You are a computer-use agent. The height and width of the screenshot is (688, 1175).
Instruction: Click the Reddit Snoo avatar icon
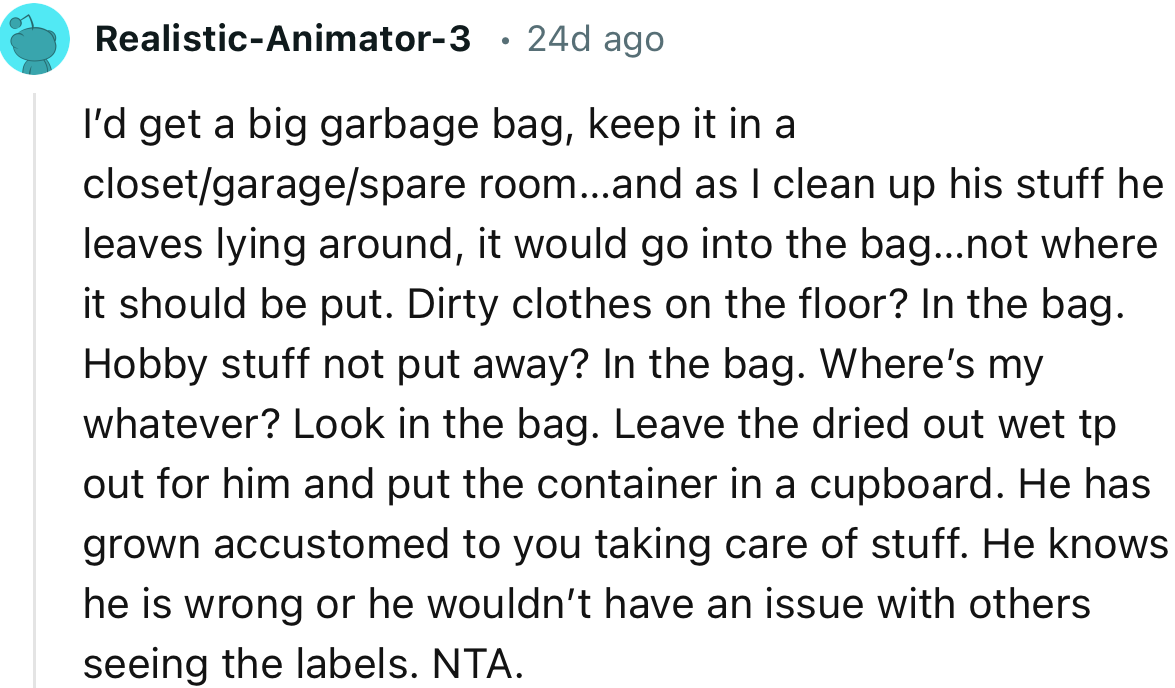coord(35,41)
